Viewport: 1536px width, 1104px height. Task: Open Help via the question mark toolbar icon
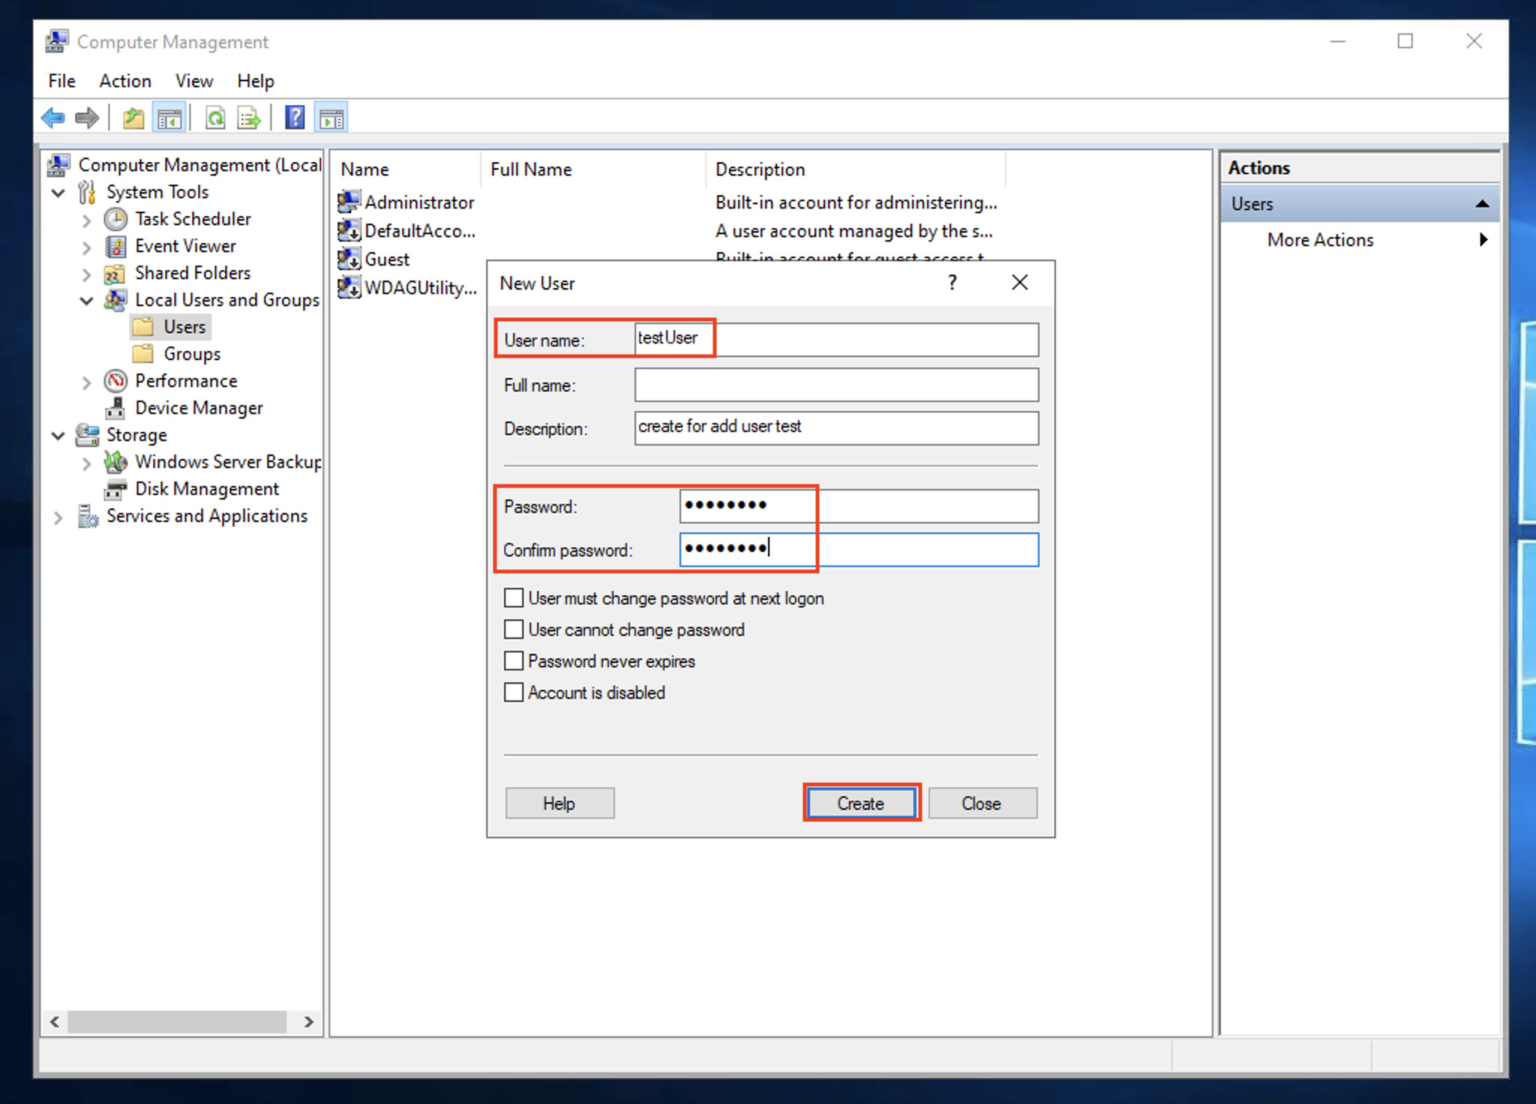pyautogui.click(x=294, y=117)
